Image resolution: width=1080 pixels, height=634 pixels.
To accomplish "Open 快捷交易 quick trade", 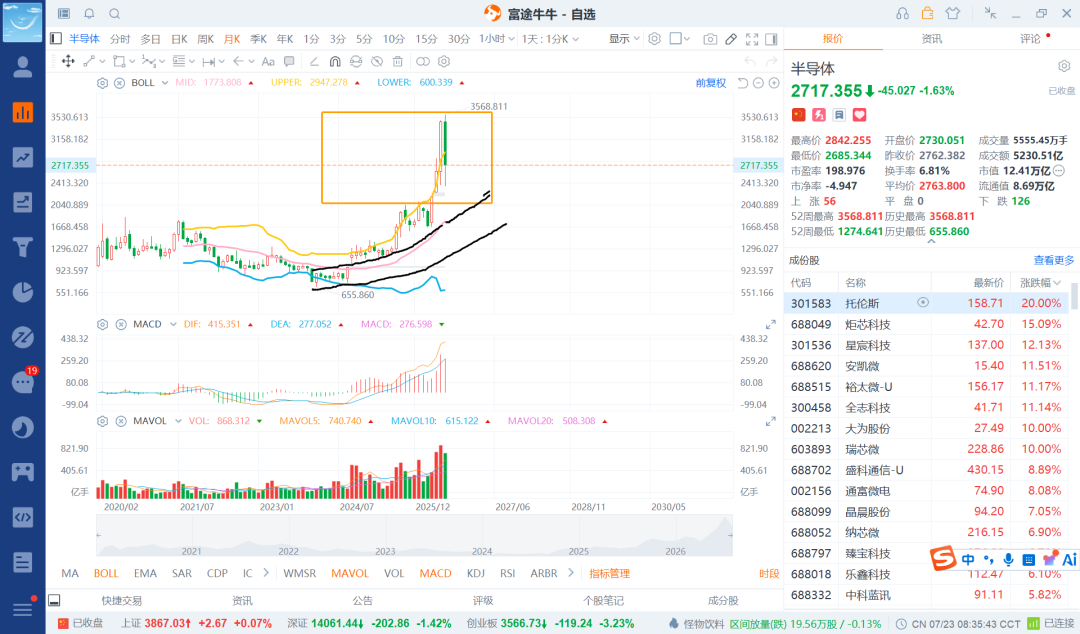I will (122, 600).
